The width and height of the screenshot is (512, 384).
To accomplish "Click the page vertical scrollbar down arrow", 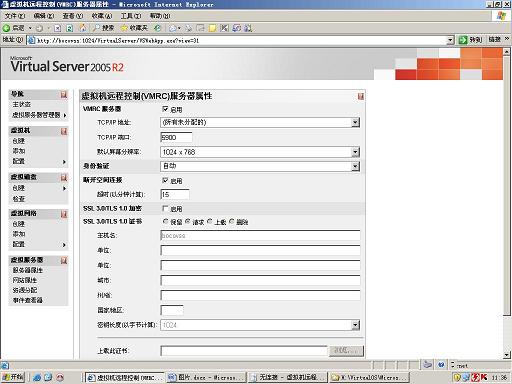I will (506, 355).
